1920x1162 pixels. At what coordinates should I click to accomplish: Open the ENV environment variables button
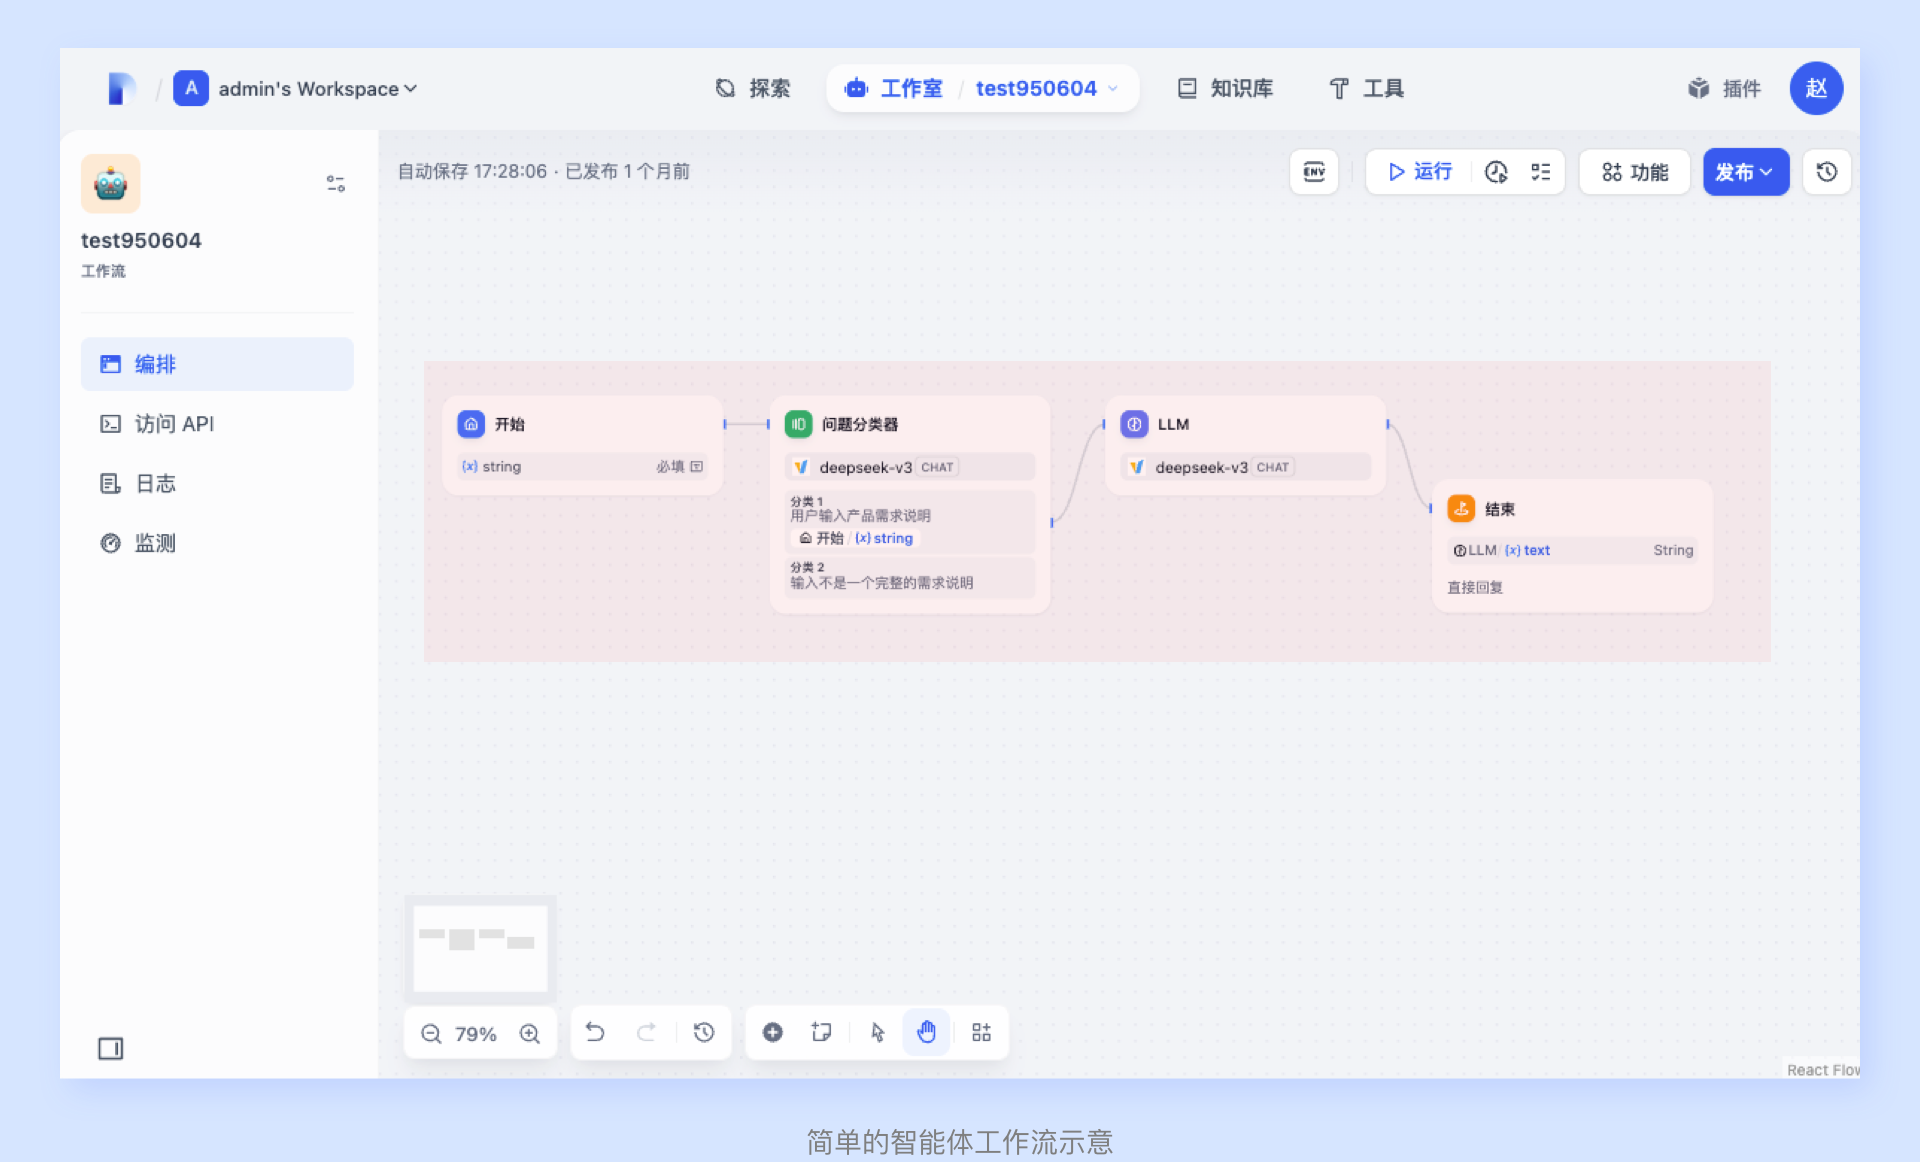point(1314,172)
